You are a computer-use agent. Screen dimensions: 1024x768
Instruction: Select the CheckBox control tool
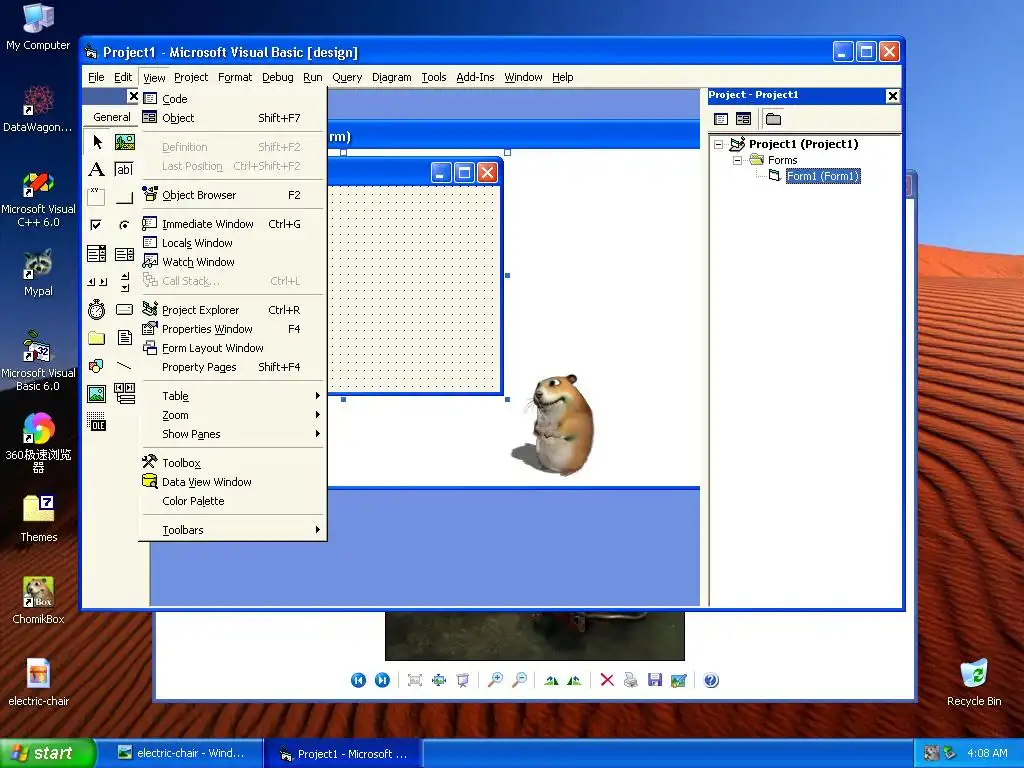click(x=97, y=225)
